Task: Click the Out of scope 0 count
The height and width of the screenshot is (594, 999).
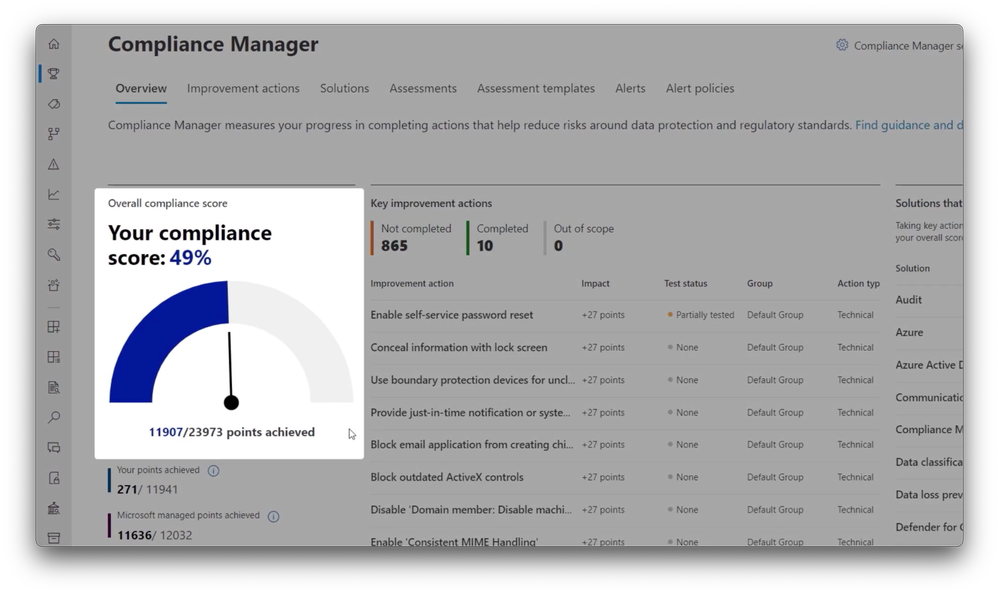Action: (558, 246)
